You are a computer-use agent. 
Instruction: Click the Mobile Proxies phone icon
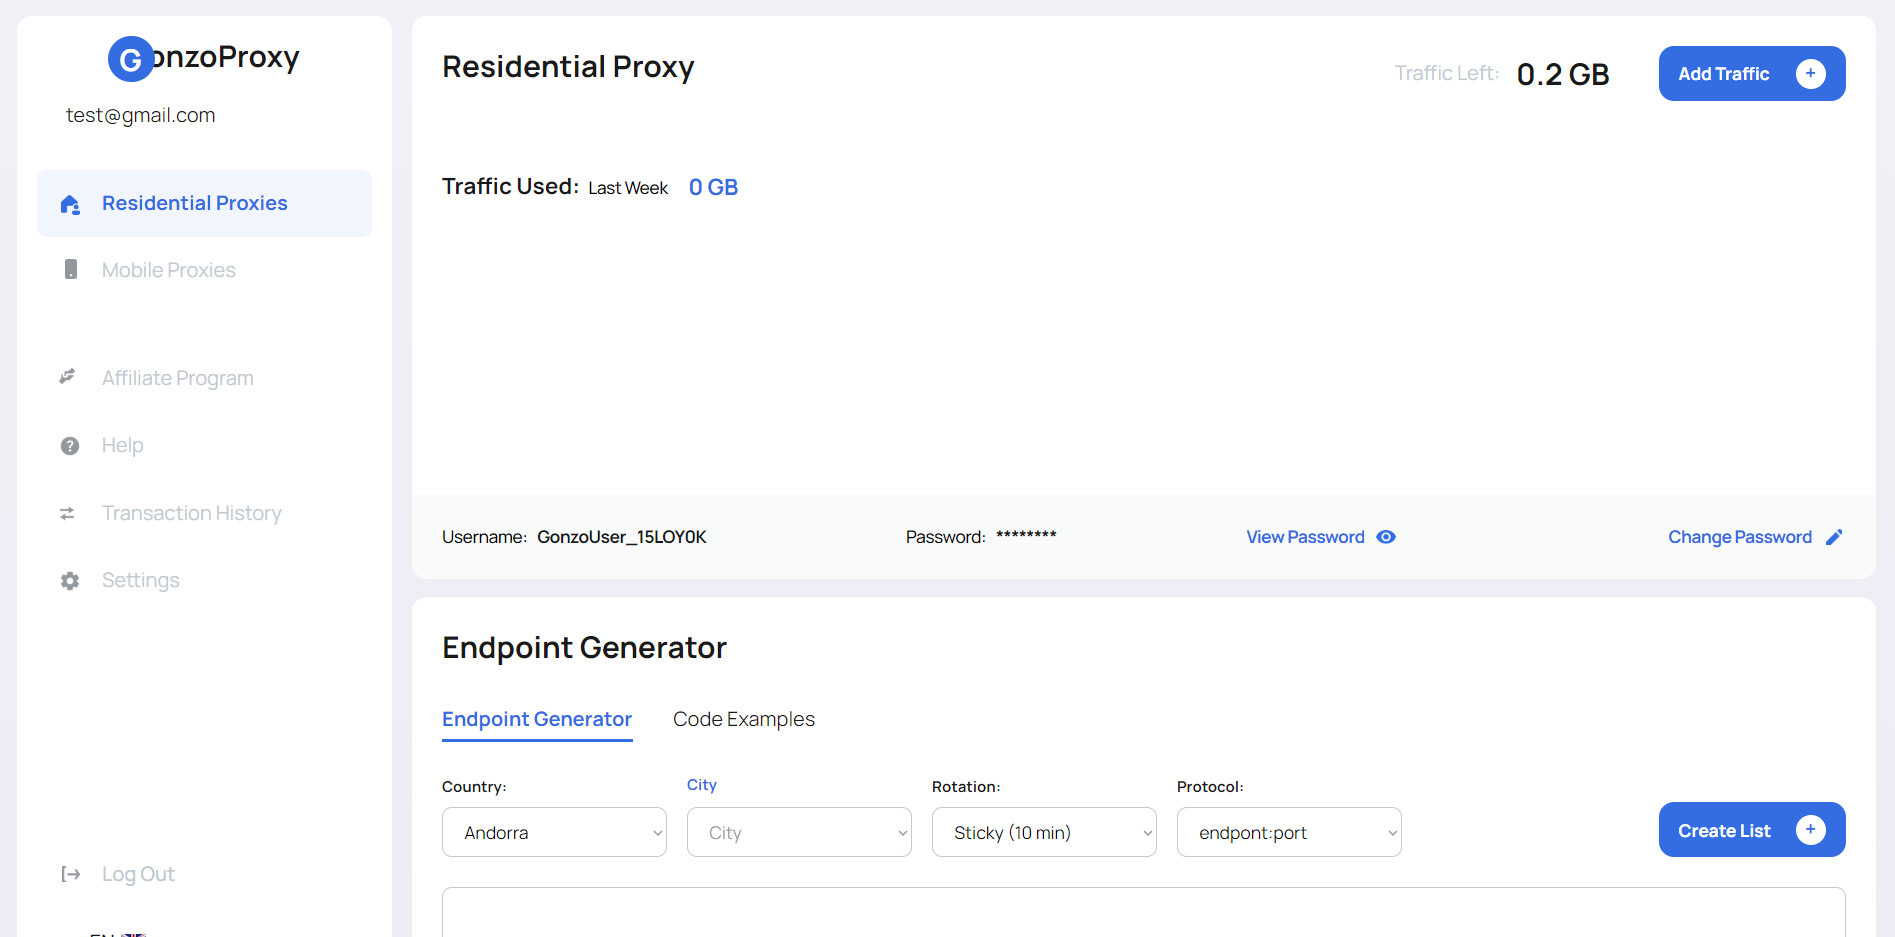click(x=70, y=269)
